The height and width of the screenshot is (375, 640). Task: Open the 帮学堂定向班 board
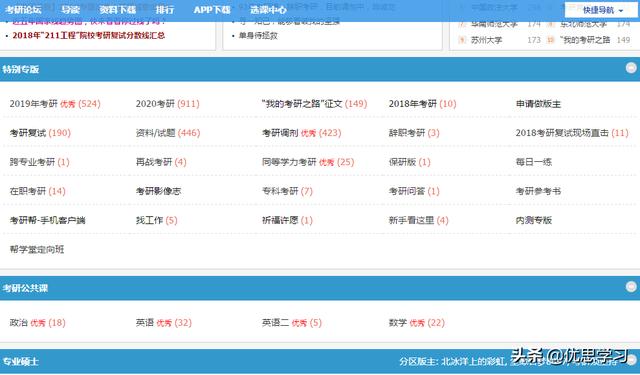click(37, 249)
